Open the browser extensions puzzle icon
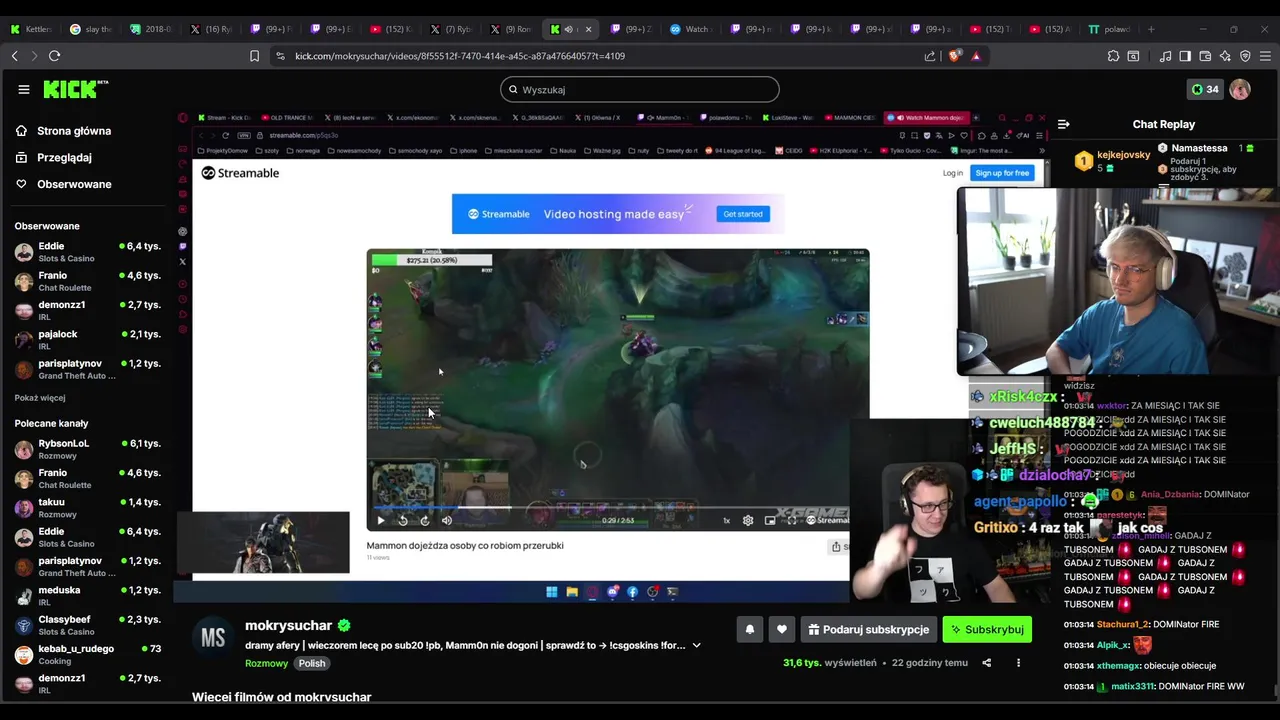The width and height of the screenshot is (1280, 720). pyautogui.click(x=1113, y=56)
